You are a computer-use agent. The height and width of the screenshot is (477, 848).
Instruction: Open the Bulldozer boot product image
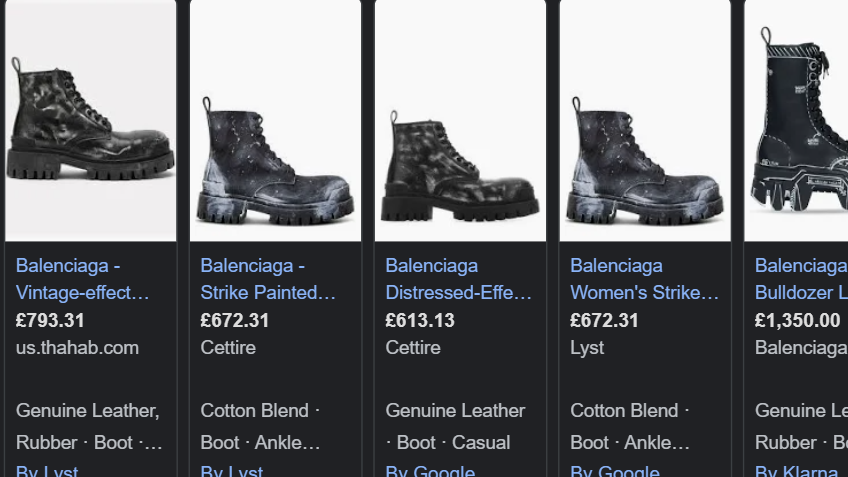[800, 120]
